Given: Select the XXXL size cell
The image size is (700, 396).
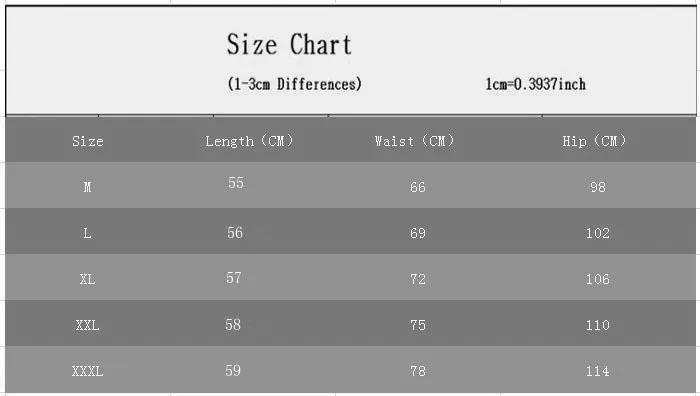Looking at the screenshot, I should (x=88, y=371).
